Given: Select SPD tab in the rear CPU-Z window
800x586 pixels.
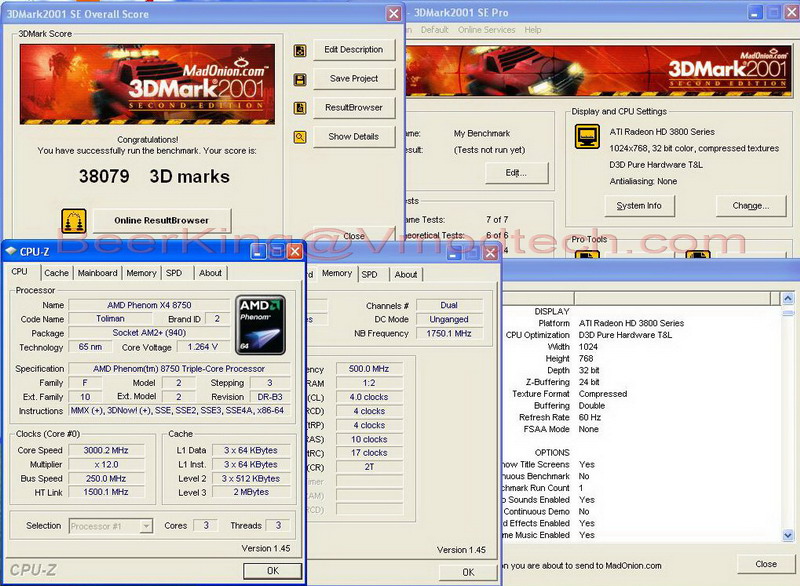Looking at the screenshot, I should pos(369,274).
